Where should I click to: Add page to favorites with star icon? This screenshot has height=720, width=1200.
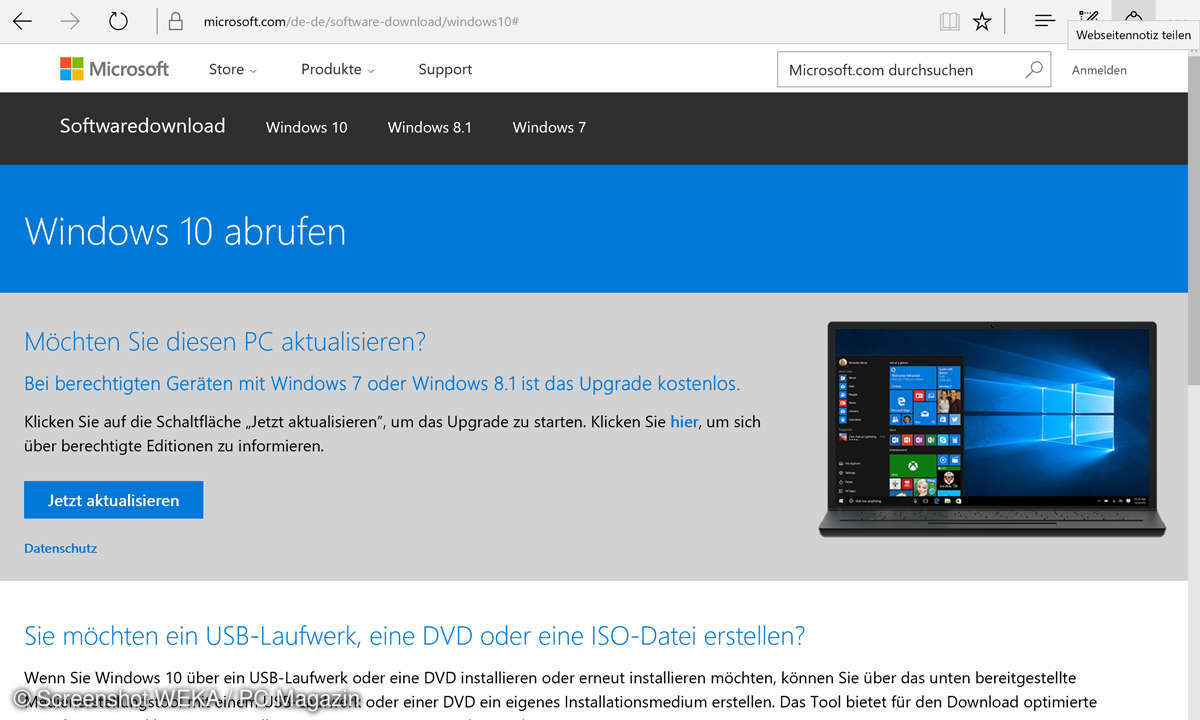tap(982, 21)
